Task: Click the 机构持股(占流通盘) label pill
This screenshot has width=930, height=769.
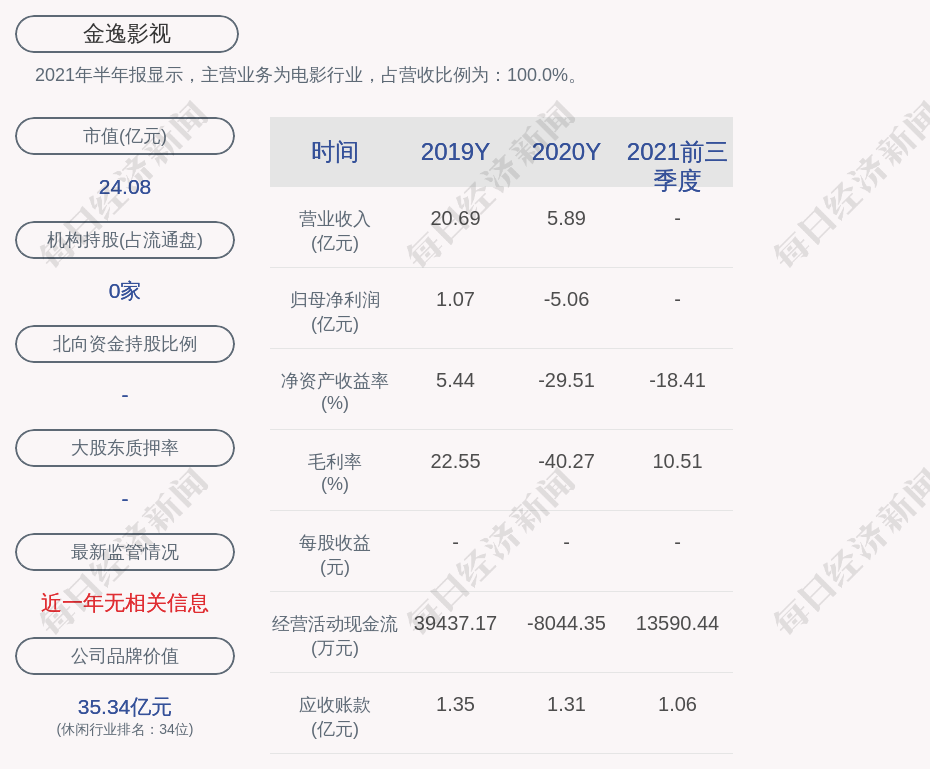Action: pos(125,240)
